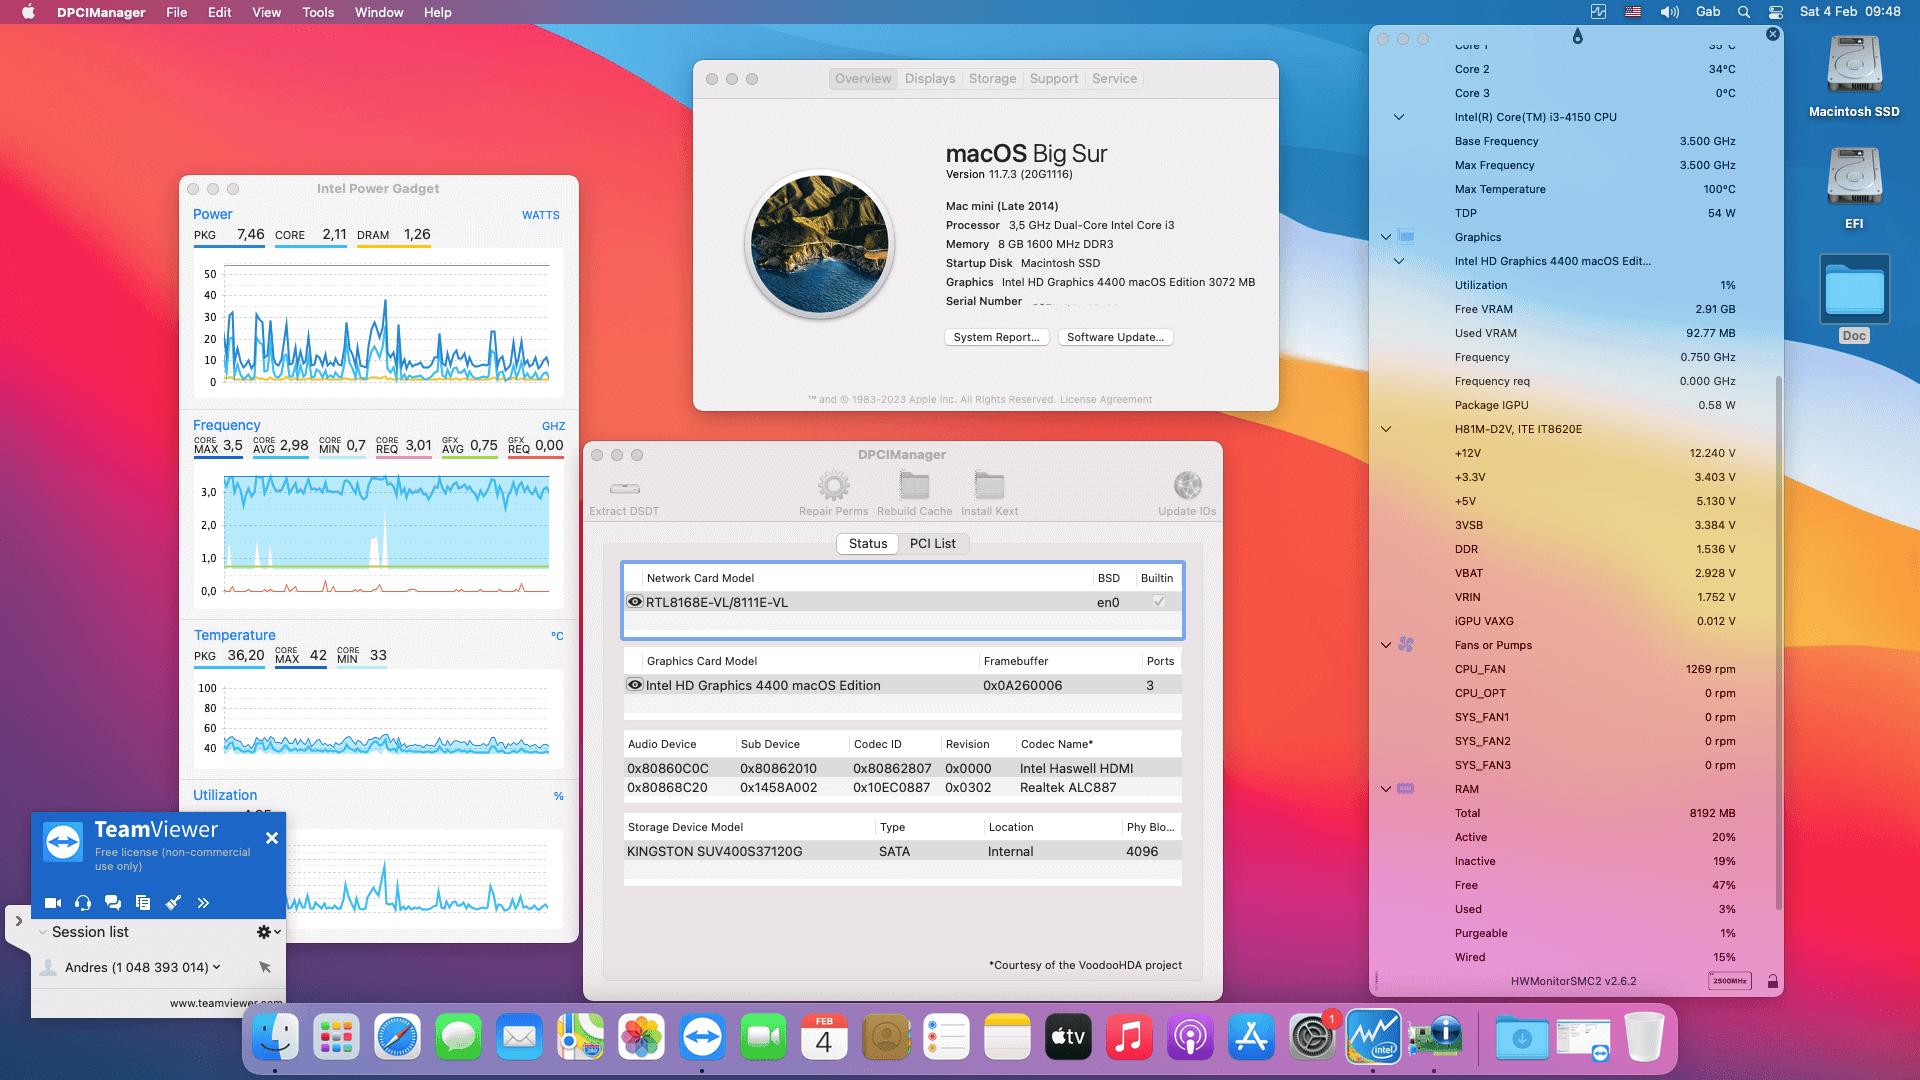Image resolution: width=1920 pixels, height=1080 pixels.
Task: Open the Intel Power Gadget dock icon
Action: [x=1374, y=1037]
